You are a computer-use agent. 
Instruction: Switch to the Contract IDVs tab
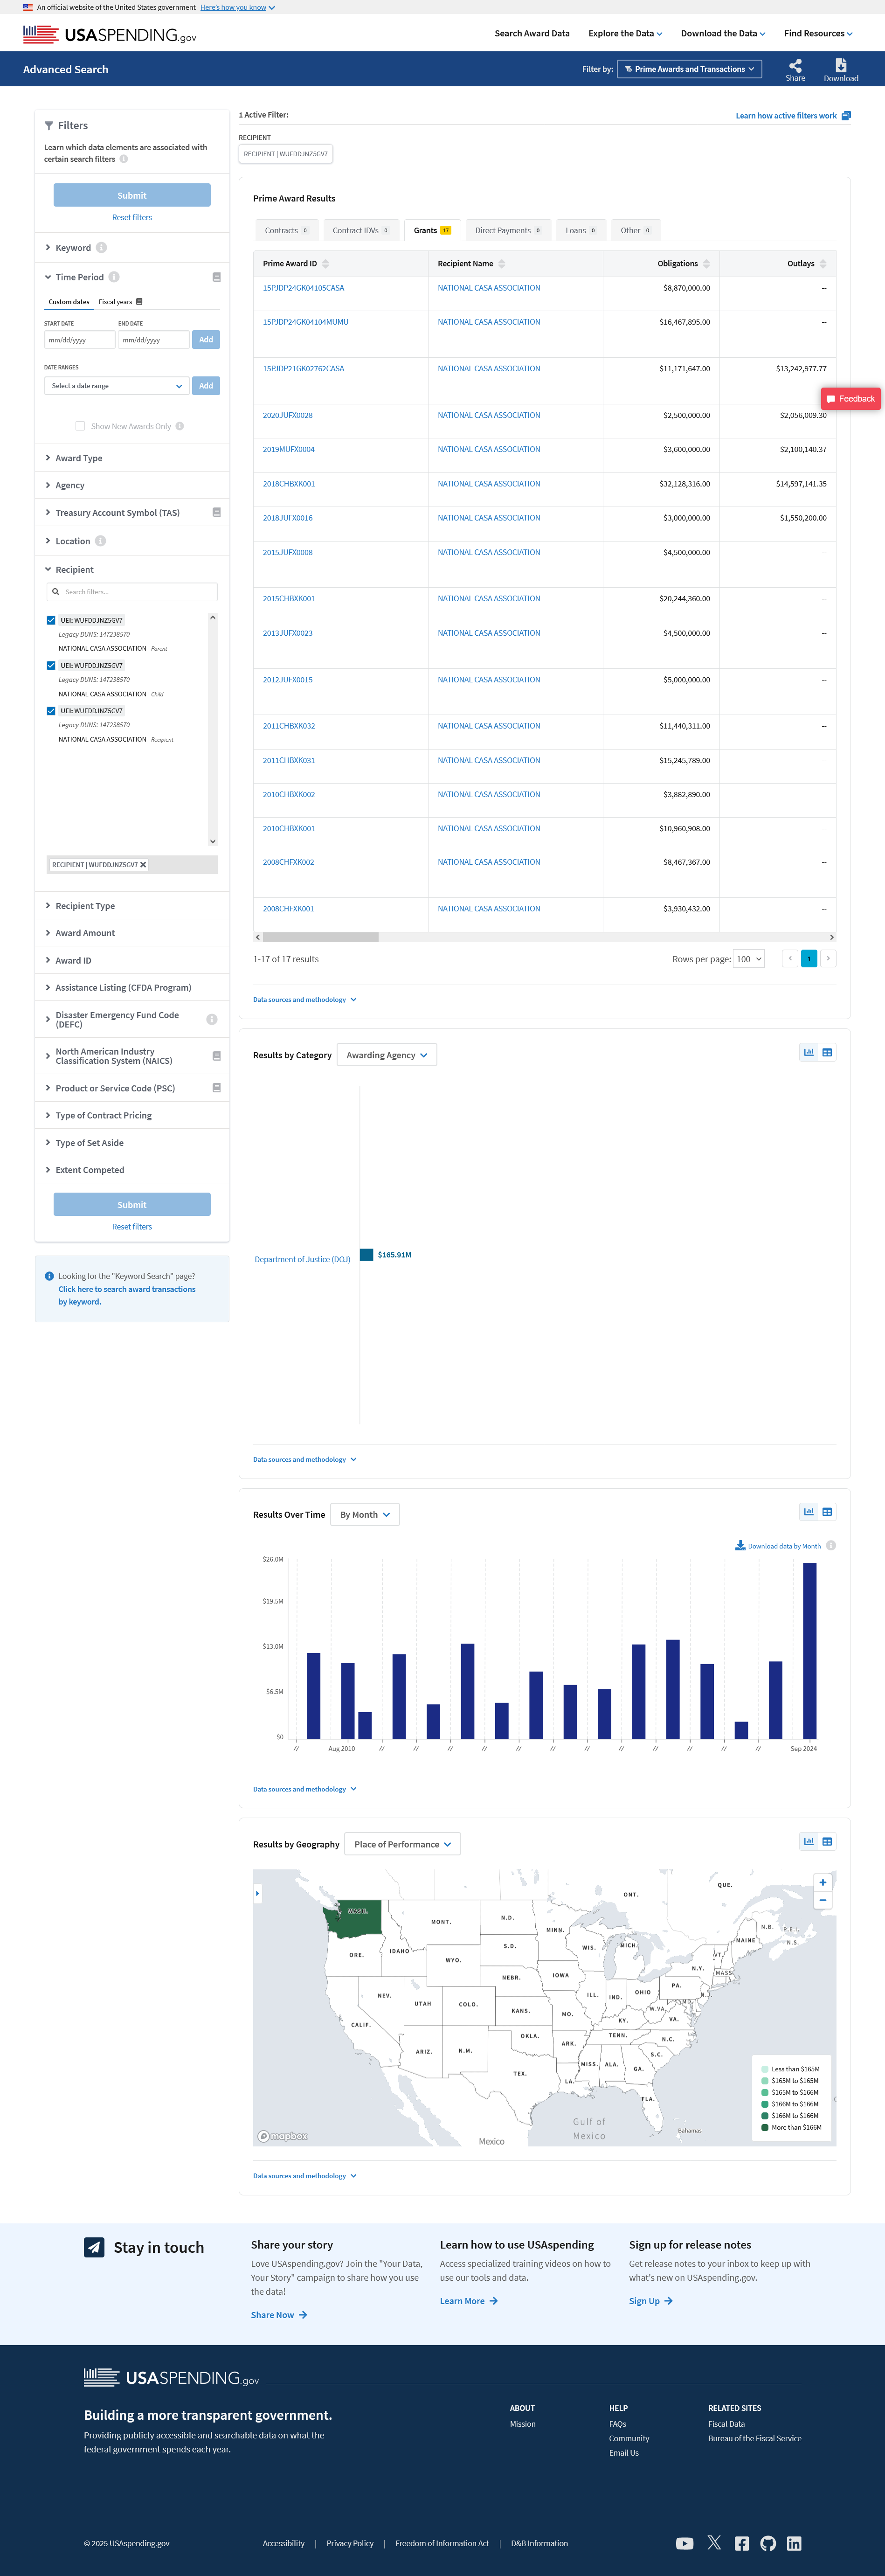tap(361, 230)
